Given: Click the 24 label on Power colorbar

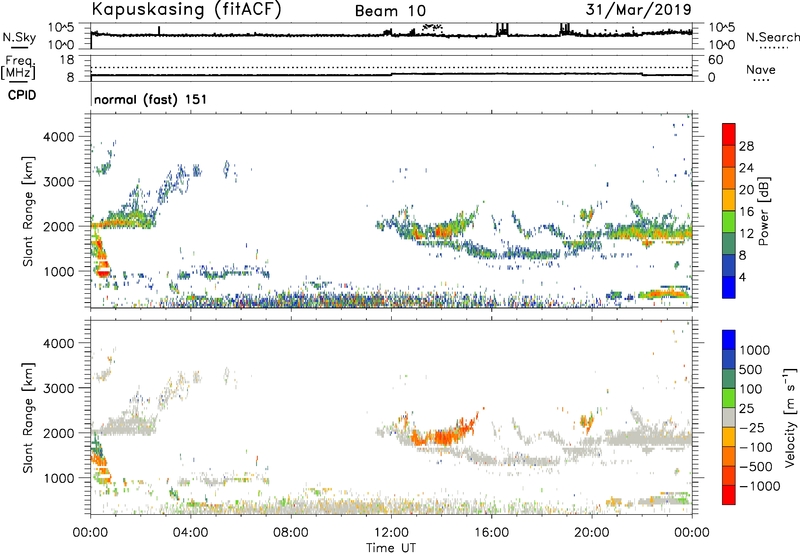Looking at the screenshot, I should coord(746,168).
